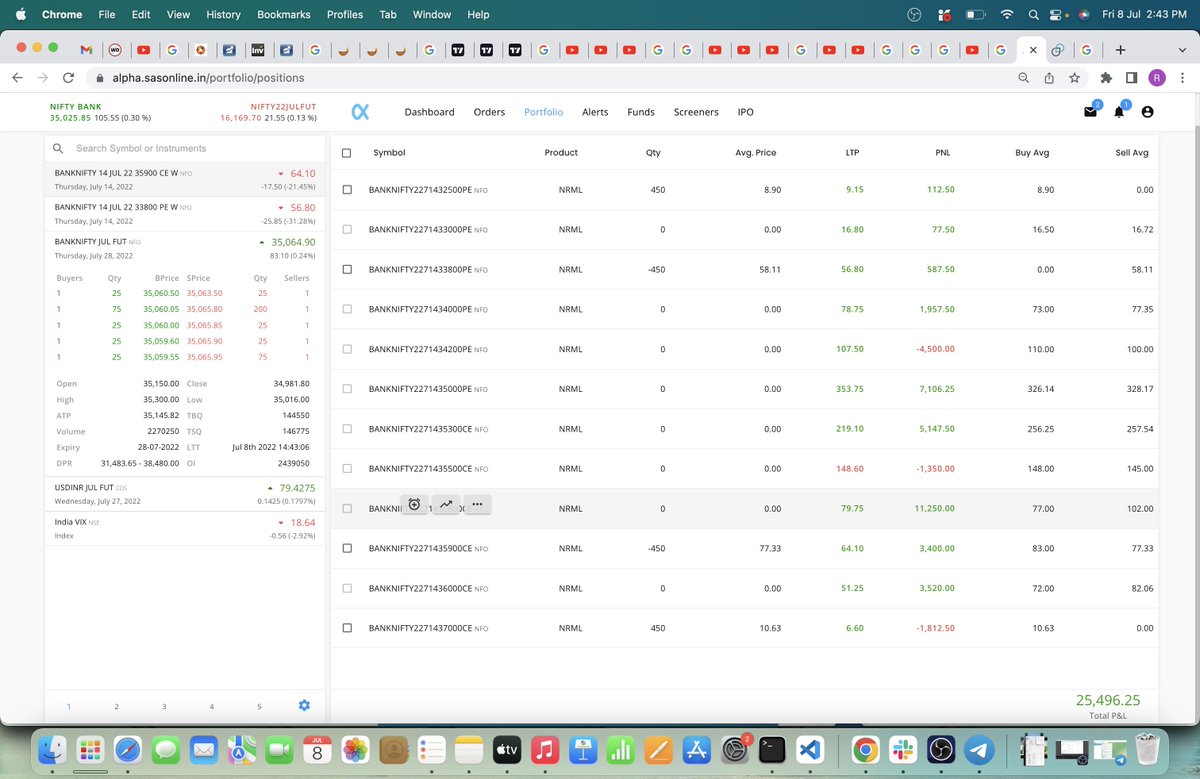Viewport: 1200px width, 779px height.
Task: Select BANKNIFTY 14 JUL 22 35900 CE watchlist item
Action: pos(185,179)
